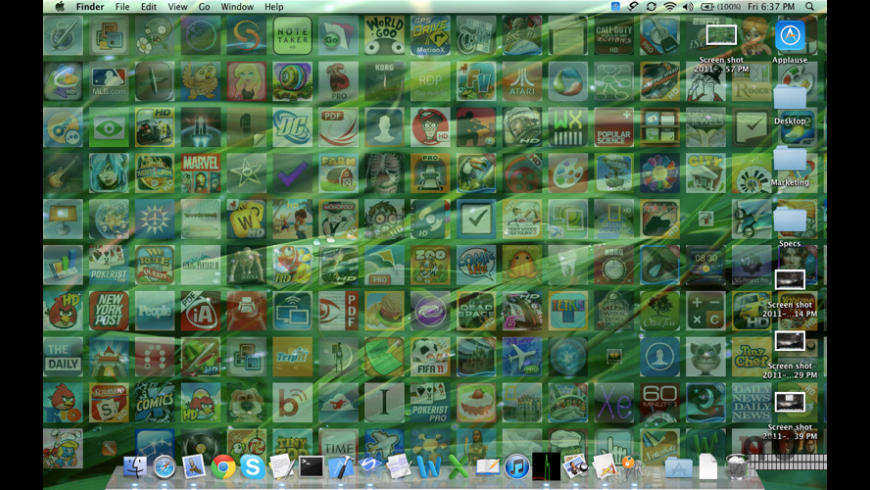The height and width of the screenshot is (490, 870).
Task: Click the clock showing Fri 6:37 PM
Action: (x=771, y=7)
